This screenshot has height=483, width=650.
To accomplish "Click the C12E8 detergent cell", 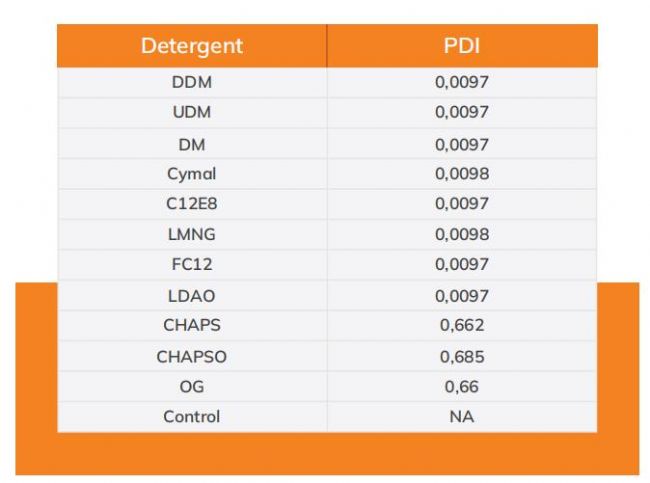I will [x=191, y=204].
